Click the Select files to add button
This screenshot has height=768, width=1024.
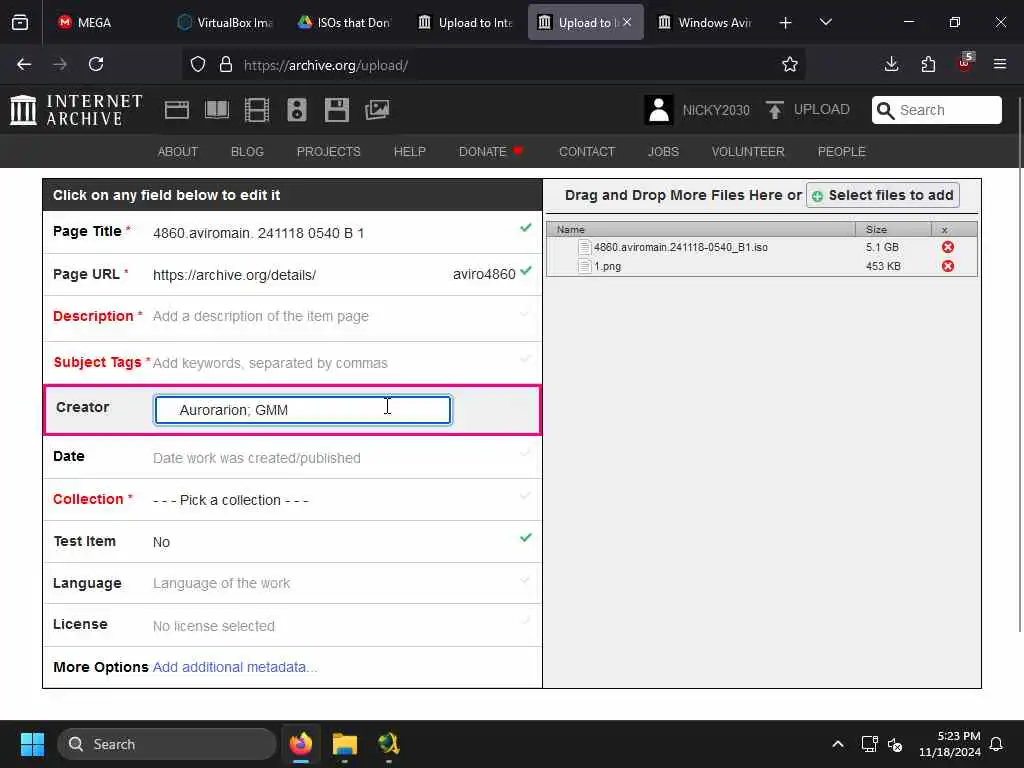[x=882, y=195]
